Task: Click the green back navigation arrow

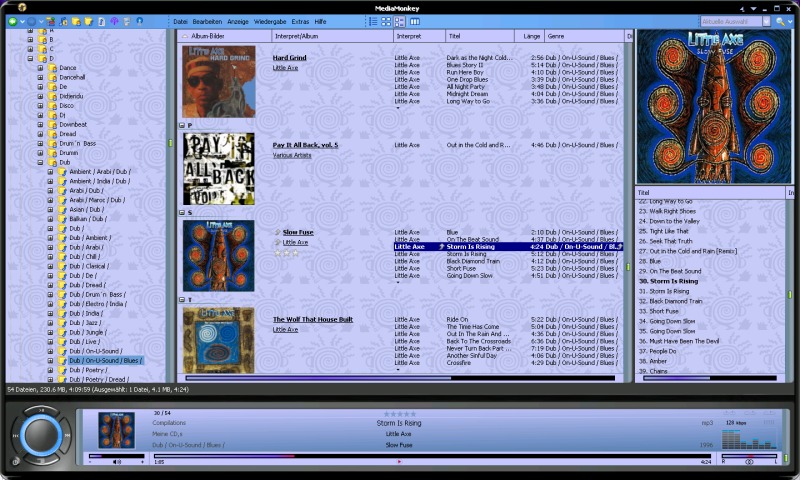Action: (12, 21)
